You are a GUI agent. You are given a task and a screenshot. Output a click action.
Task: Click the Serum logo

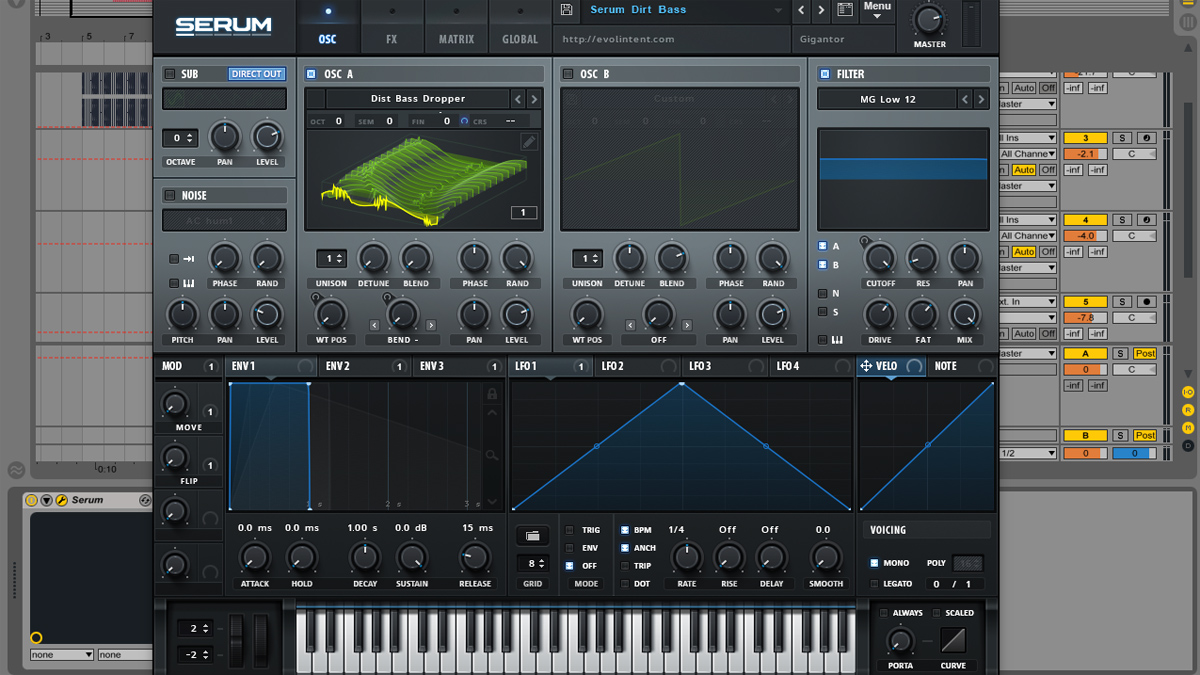223,26
